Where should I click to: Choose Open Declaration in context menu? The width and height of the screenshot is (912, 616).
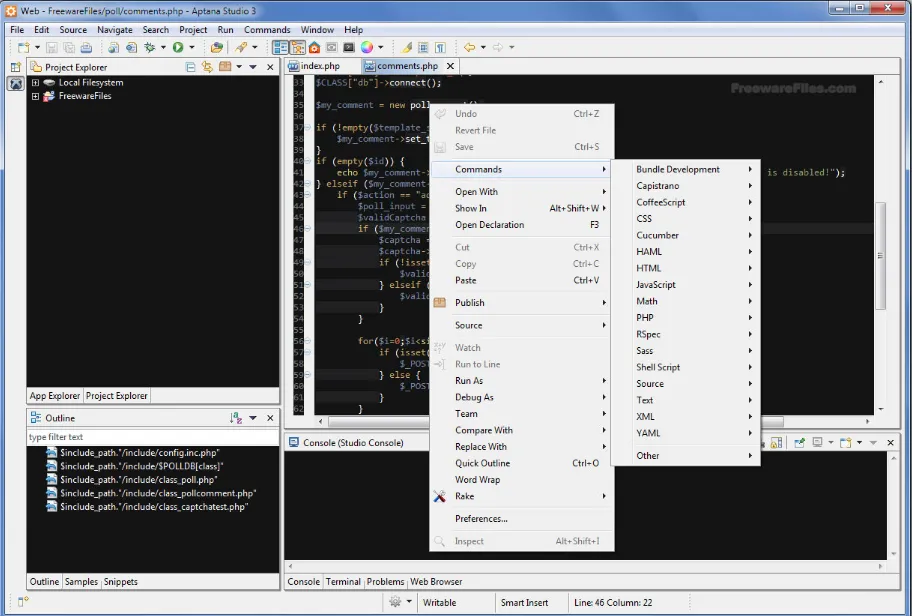(522, 225)
